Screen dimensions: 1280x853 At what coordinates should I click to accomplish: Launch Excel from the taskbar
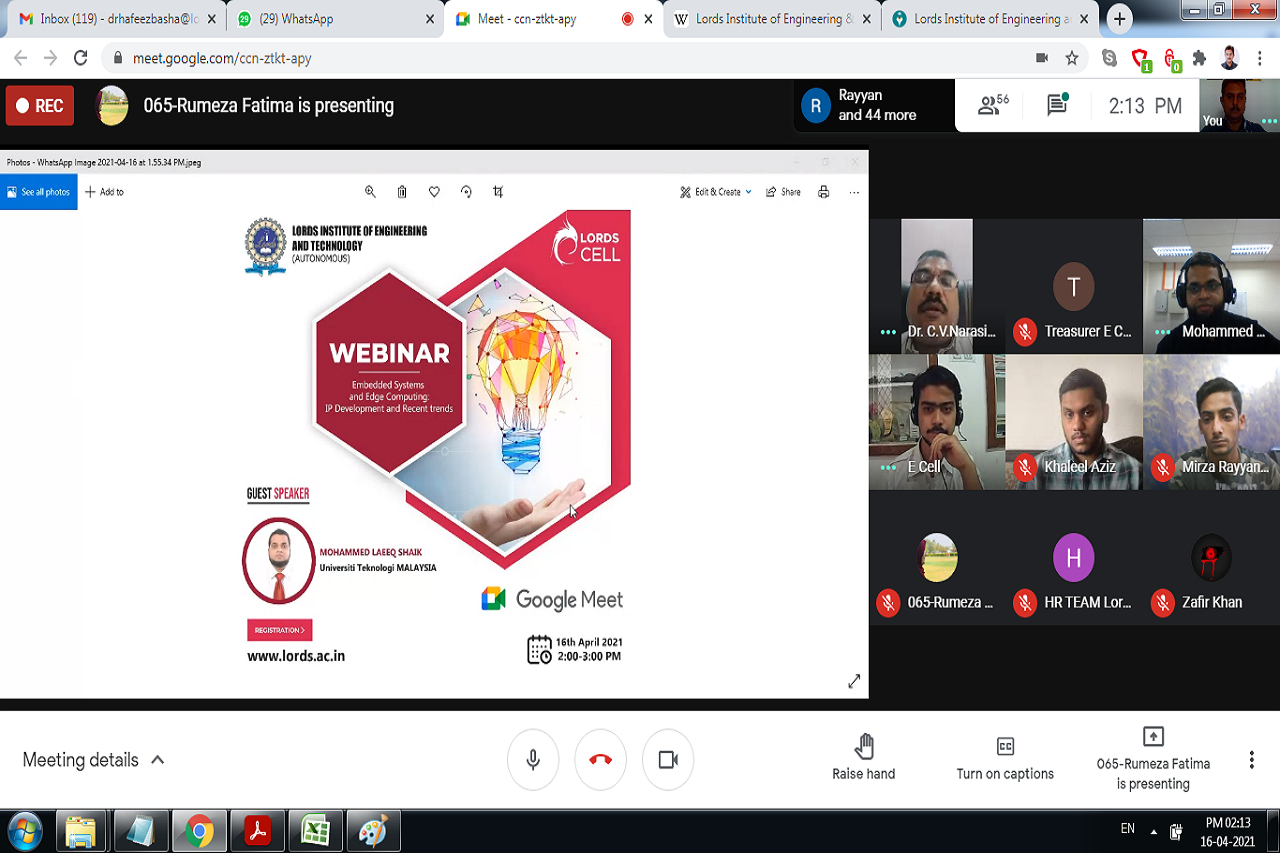click(x=315, y=831)
